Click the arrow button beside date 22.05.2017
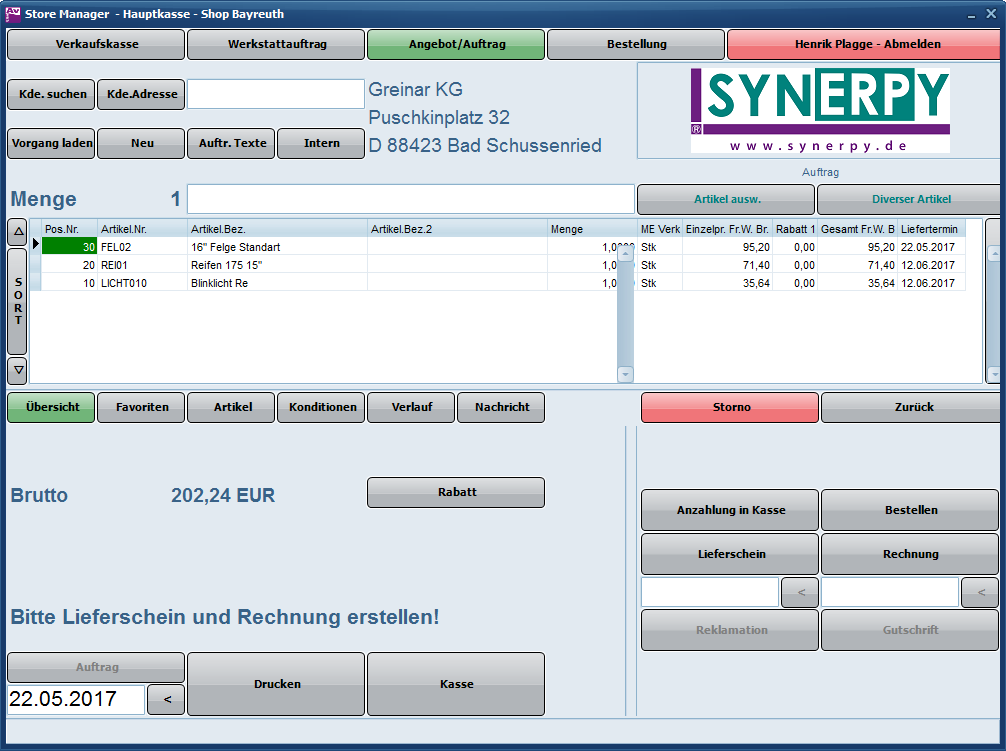This screenshot has height=751, width=1006. pos(166,700)
